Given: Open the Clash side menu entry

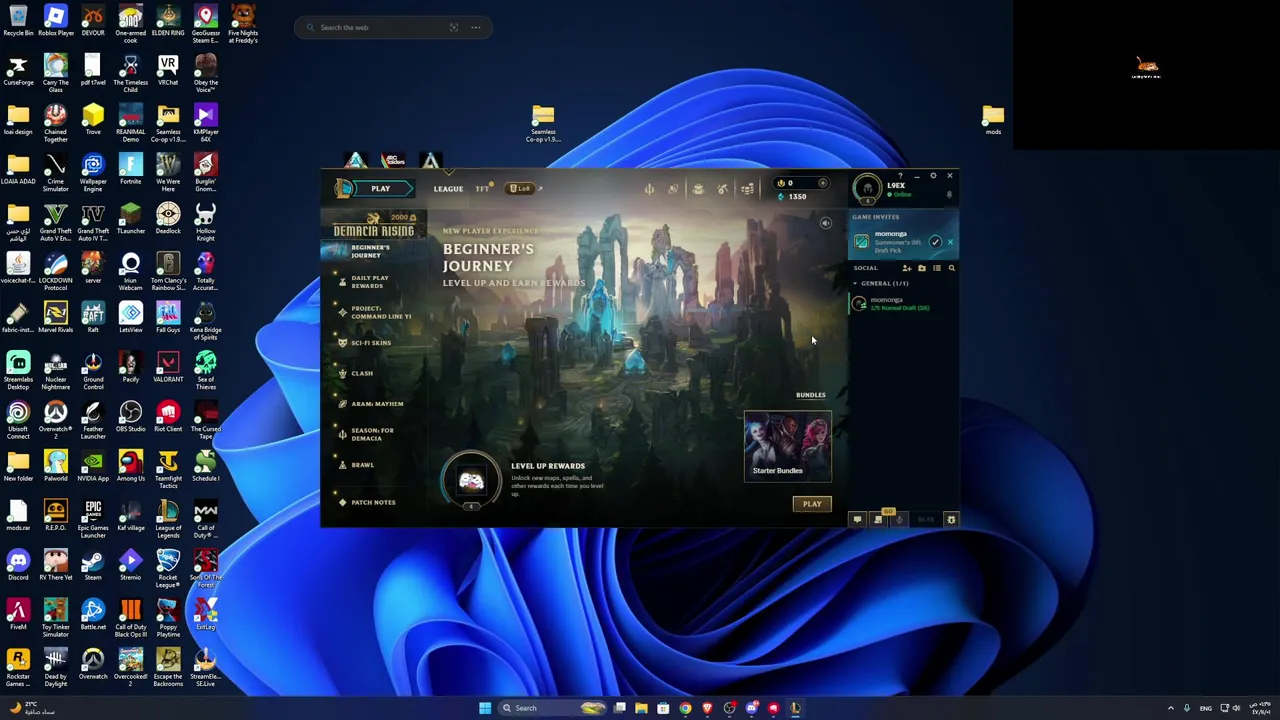Looking at the screenshot, I should click(361, 373).
